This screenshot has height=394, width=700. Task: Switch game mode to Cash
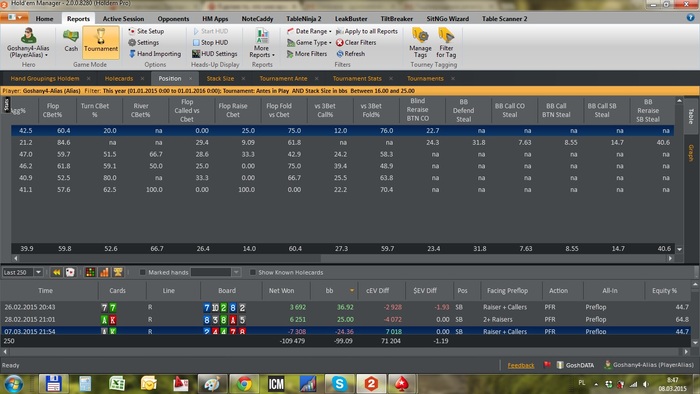[x=71, y=41]
